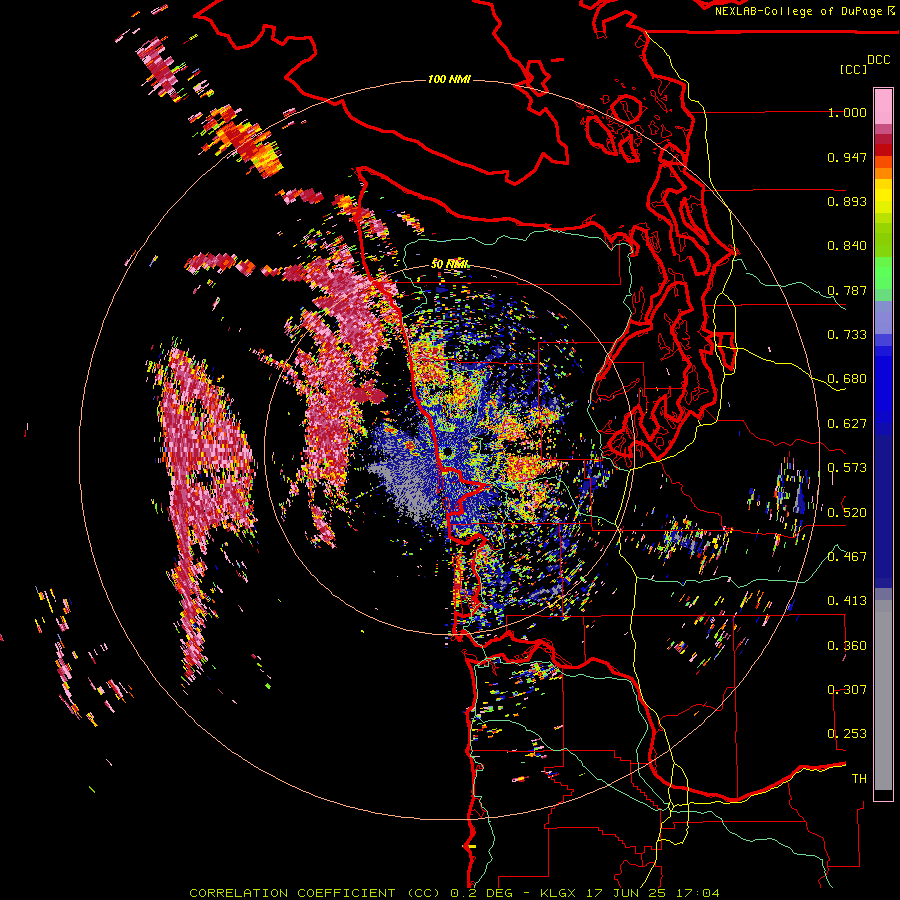Viewport: 900px width, 900px height.
Task: Click the CORRELATION COEFFICIENT (CC) title text
Action: 315,893
